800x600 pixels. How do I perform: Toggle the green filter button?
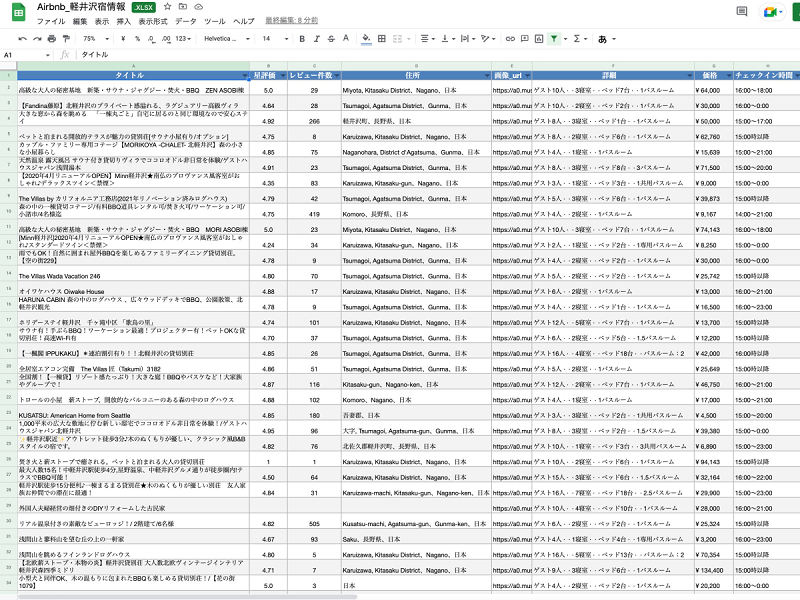click(553, 38)
